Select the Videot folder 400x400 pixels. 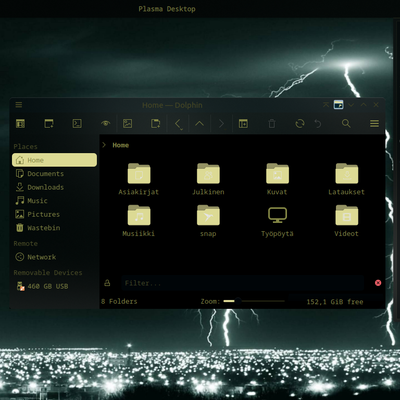click(346, 221)
